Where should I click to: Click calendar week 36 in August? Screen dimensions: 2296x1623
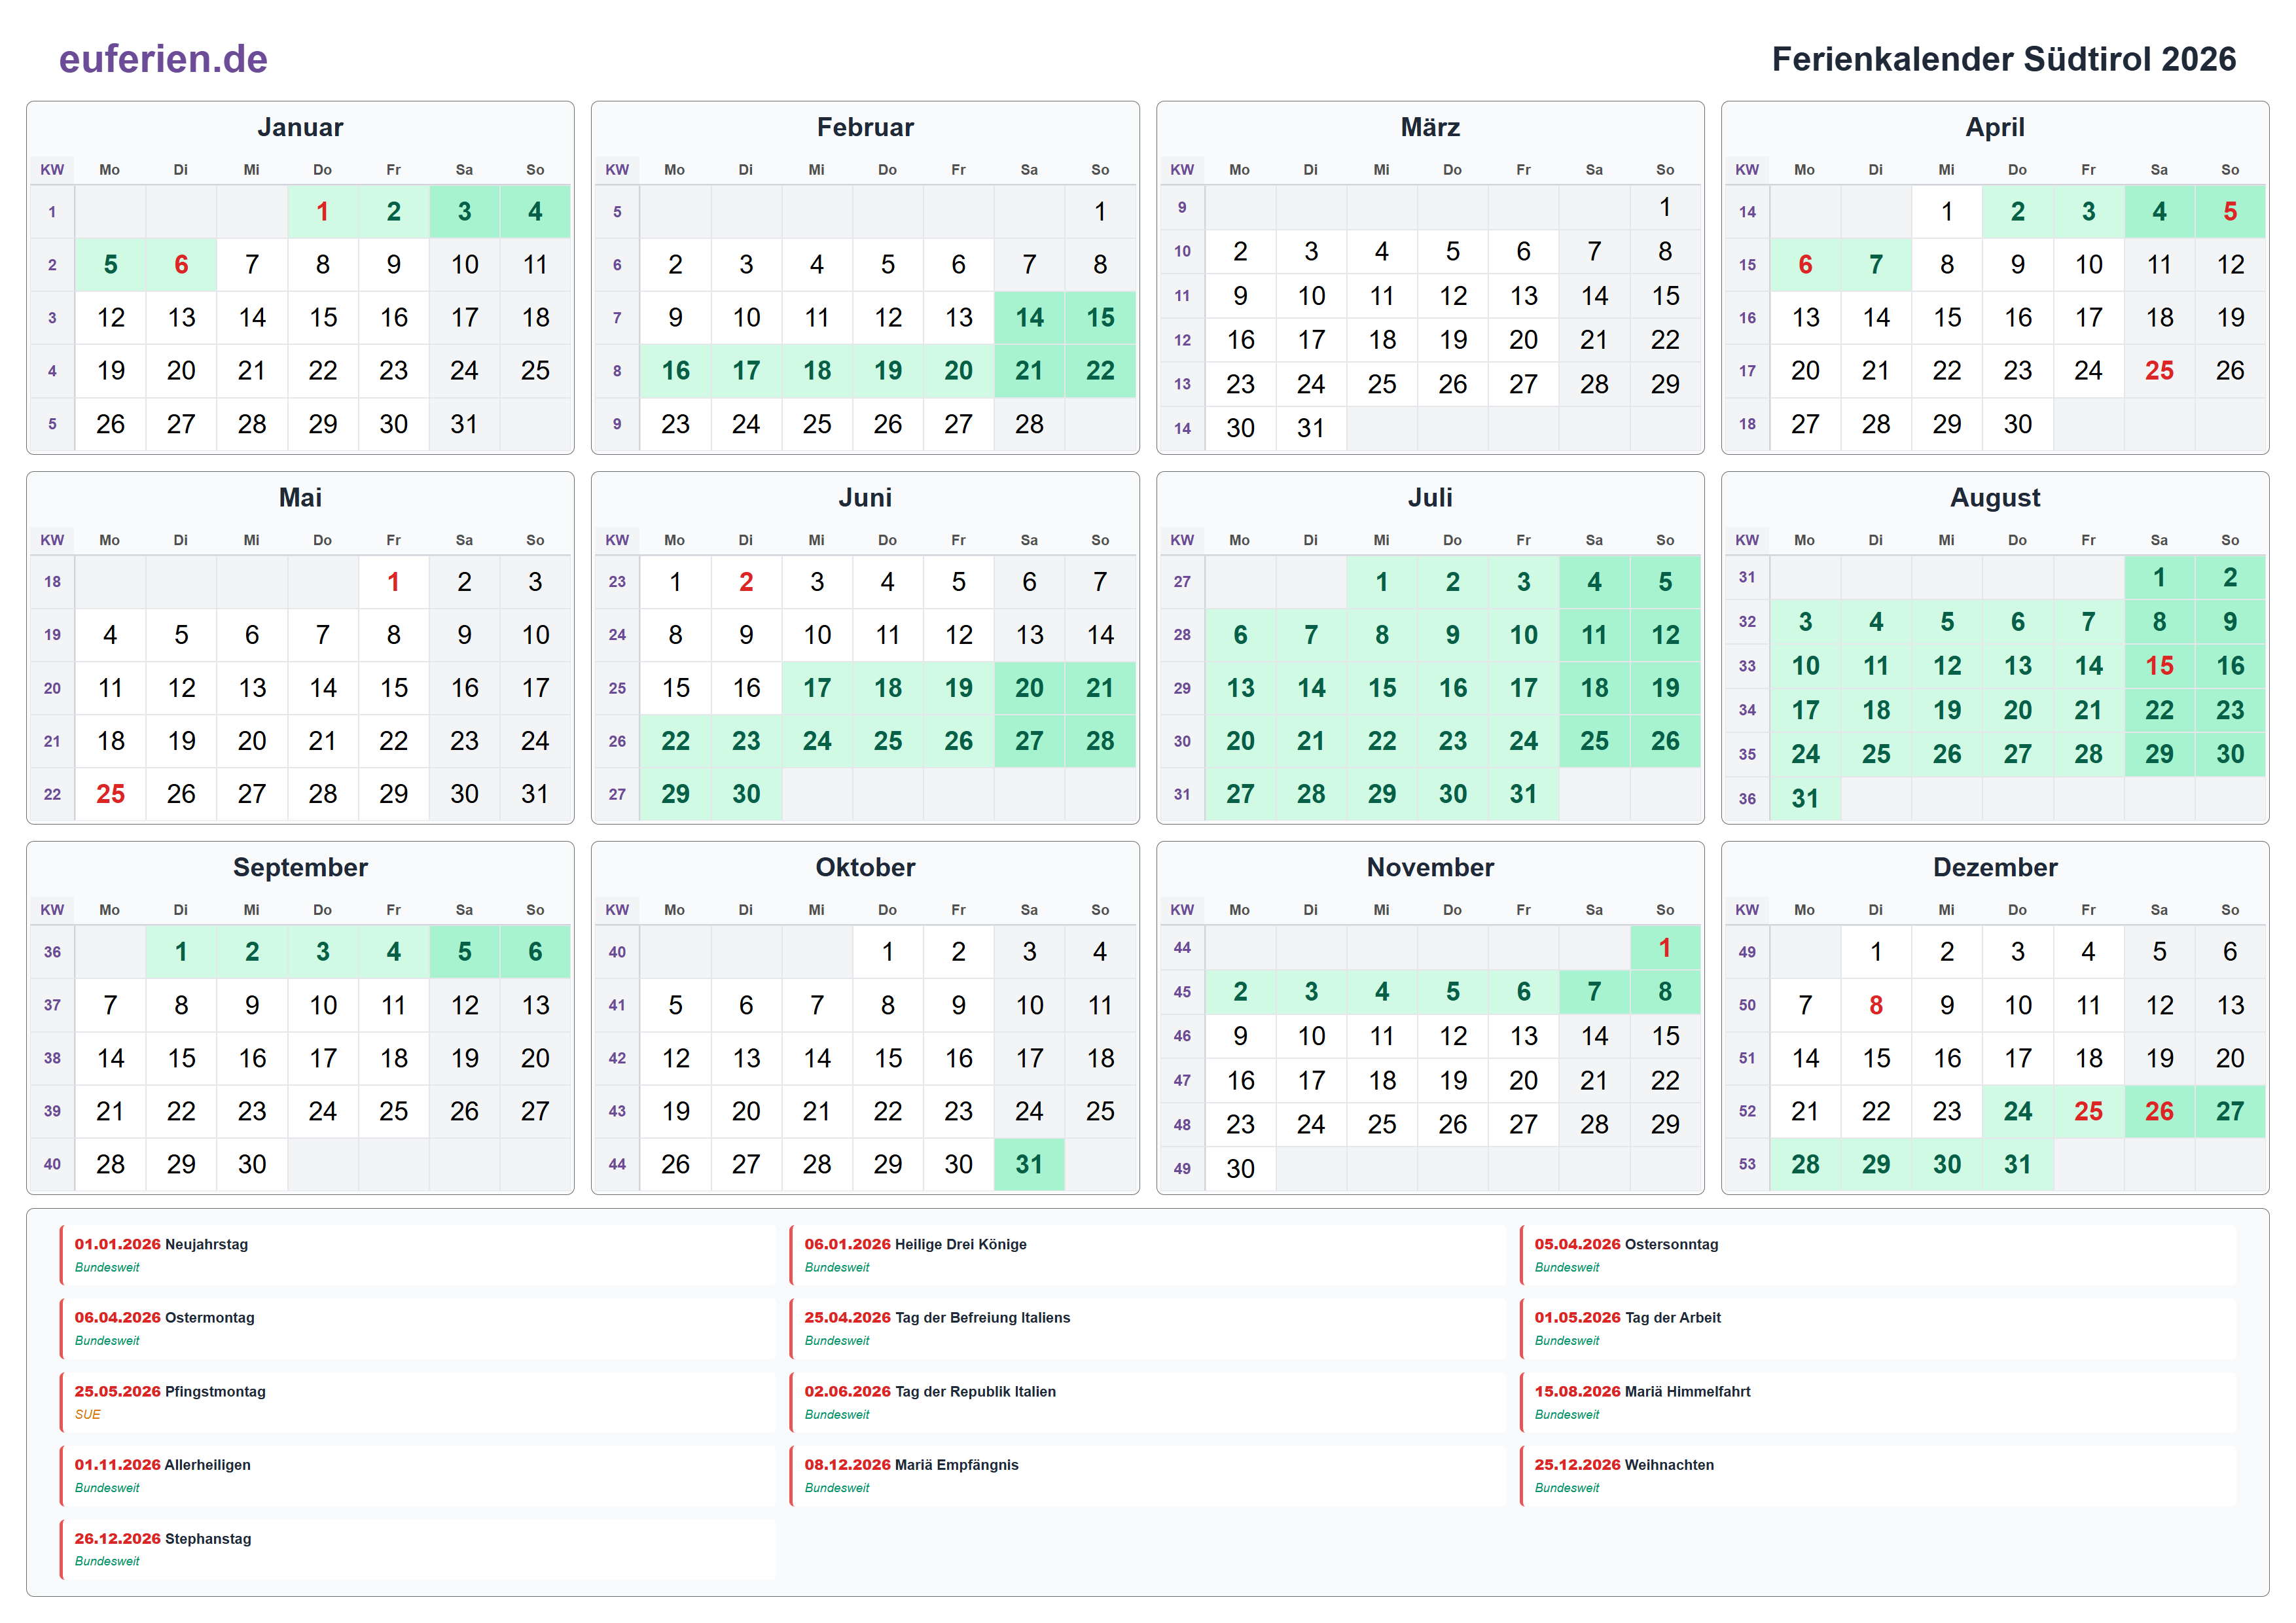1747,798
